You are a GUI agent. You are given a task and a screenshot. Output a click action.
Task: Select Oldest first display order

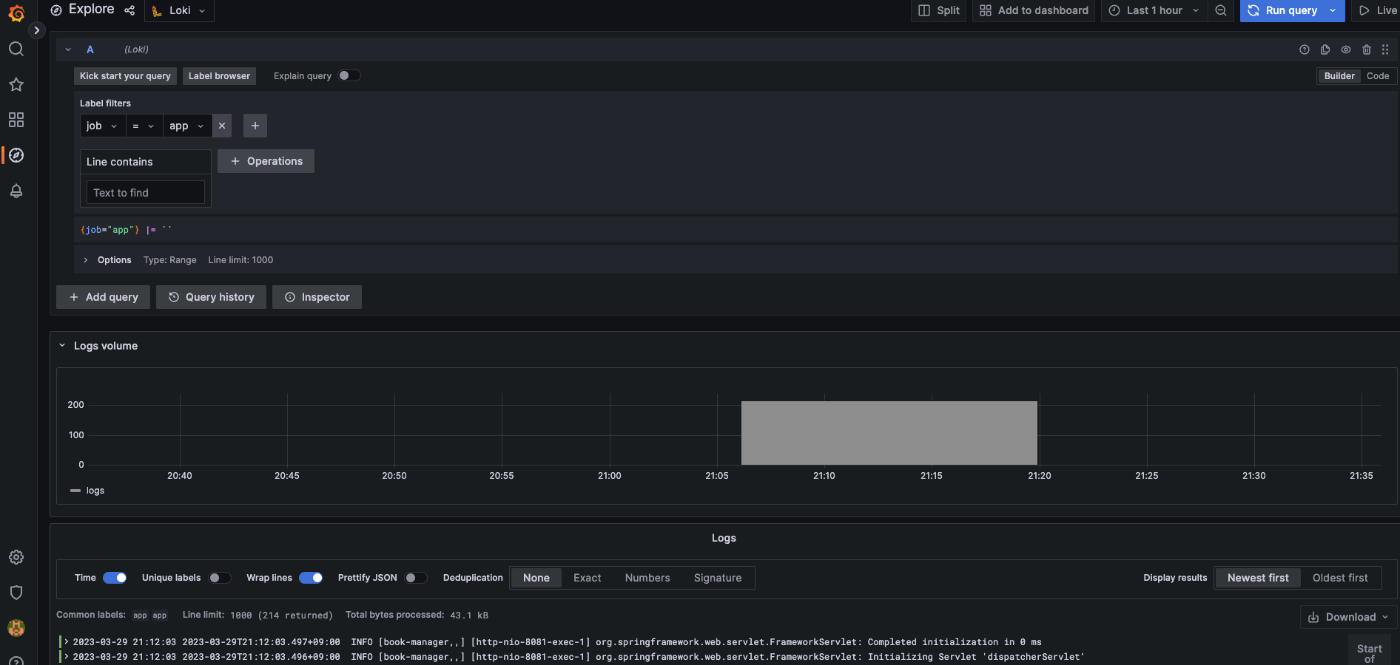click(1340, 578)
